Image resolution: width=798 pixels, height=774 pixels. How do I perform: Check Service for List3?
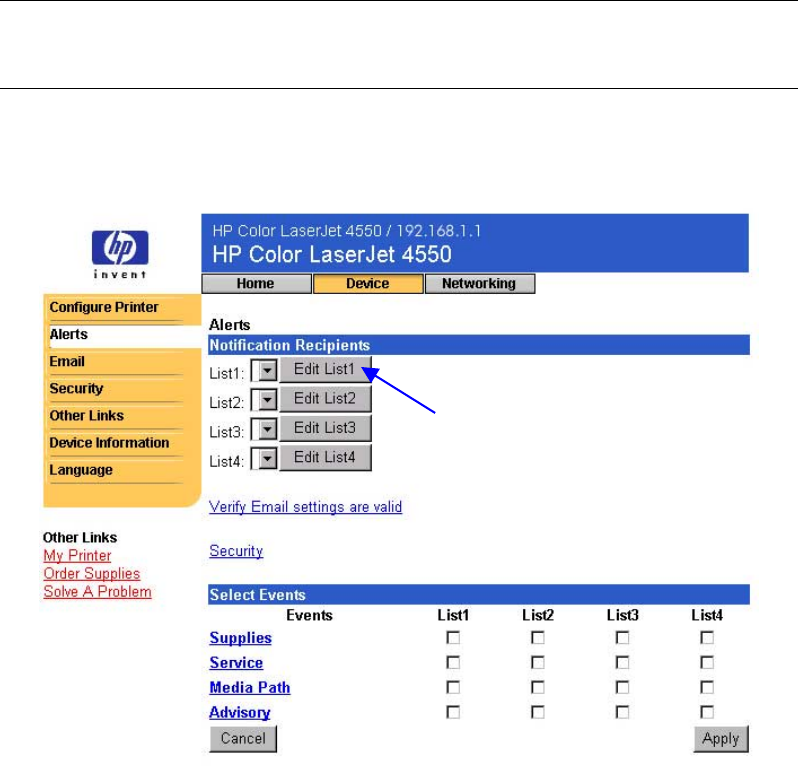point(622,663)
